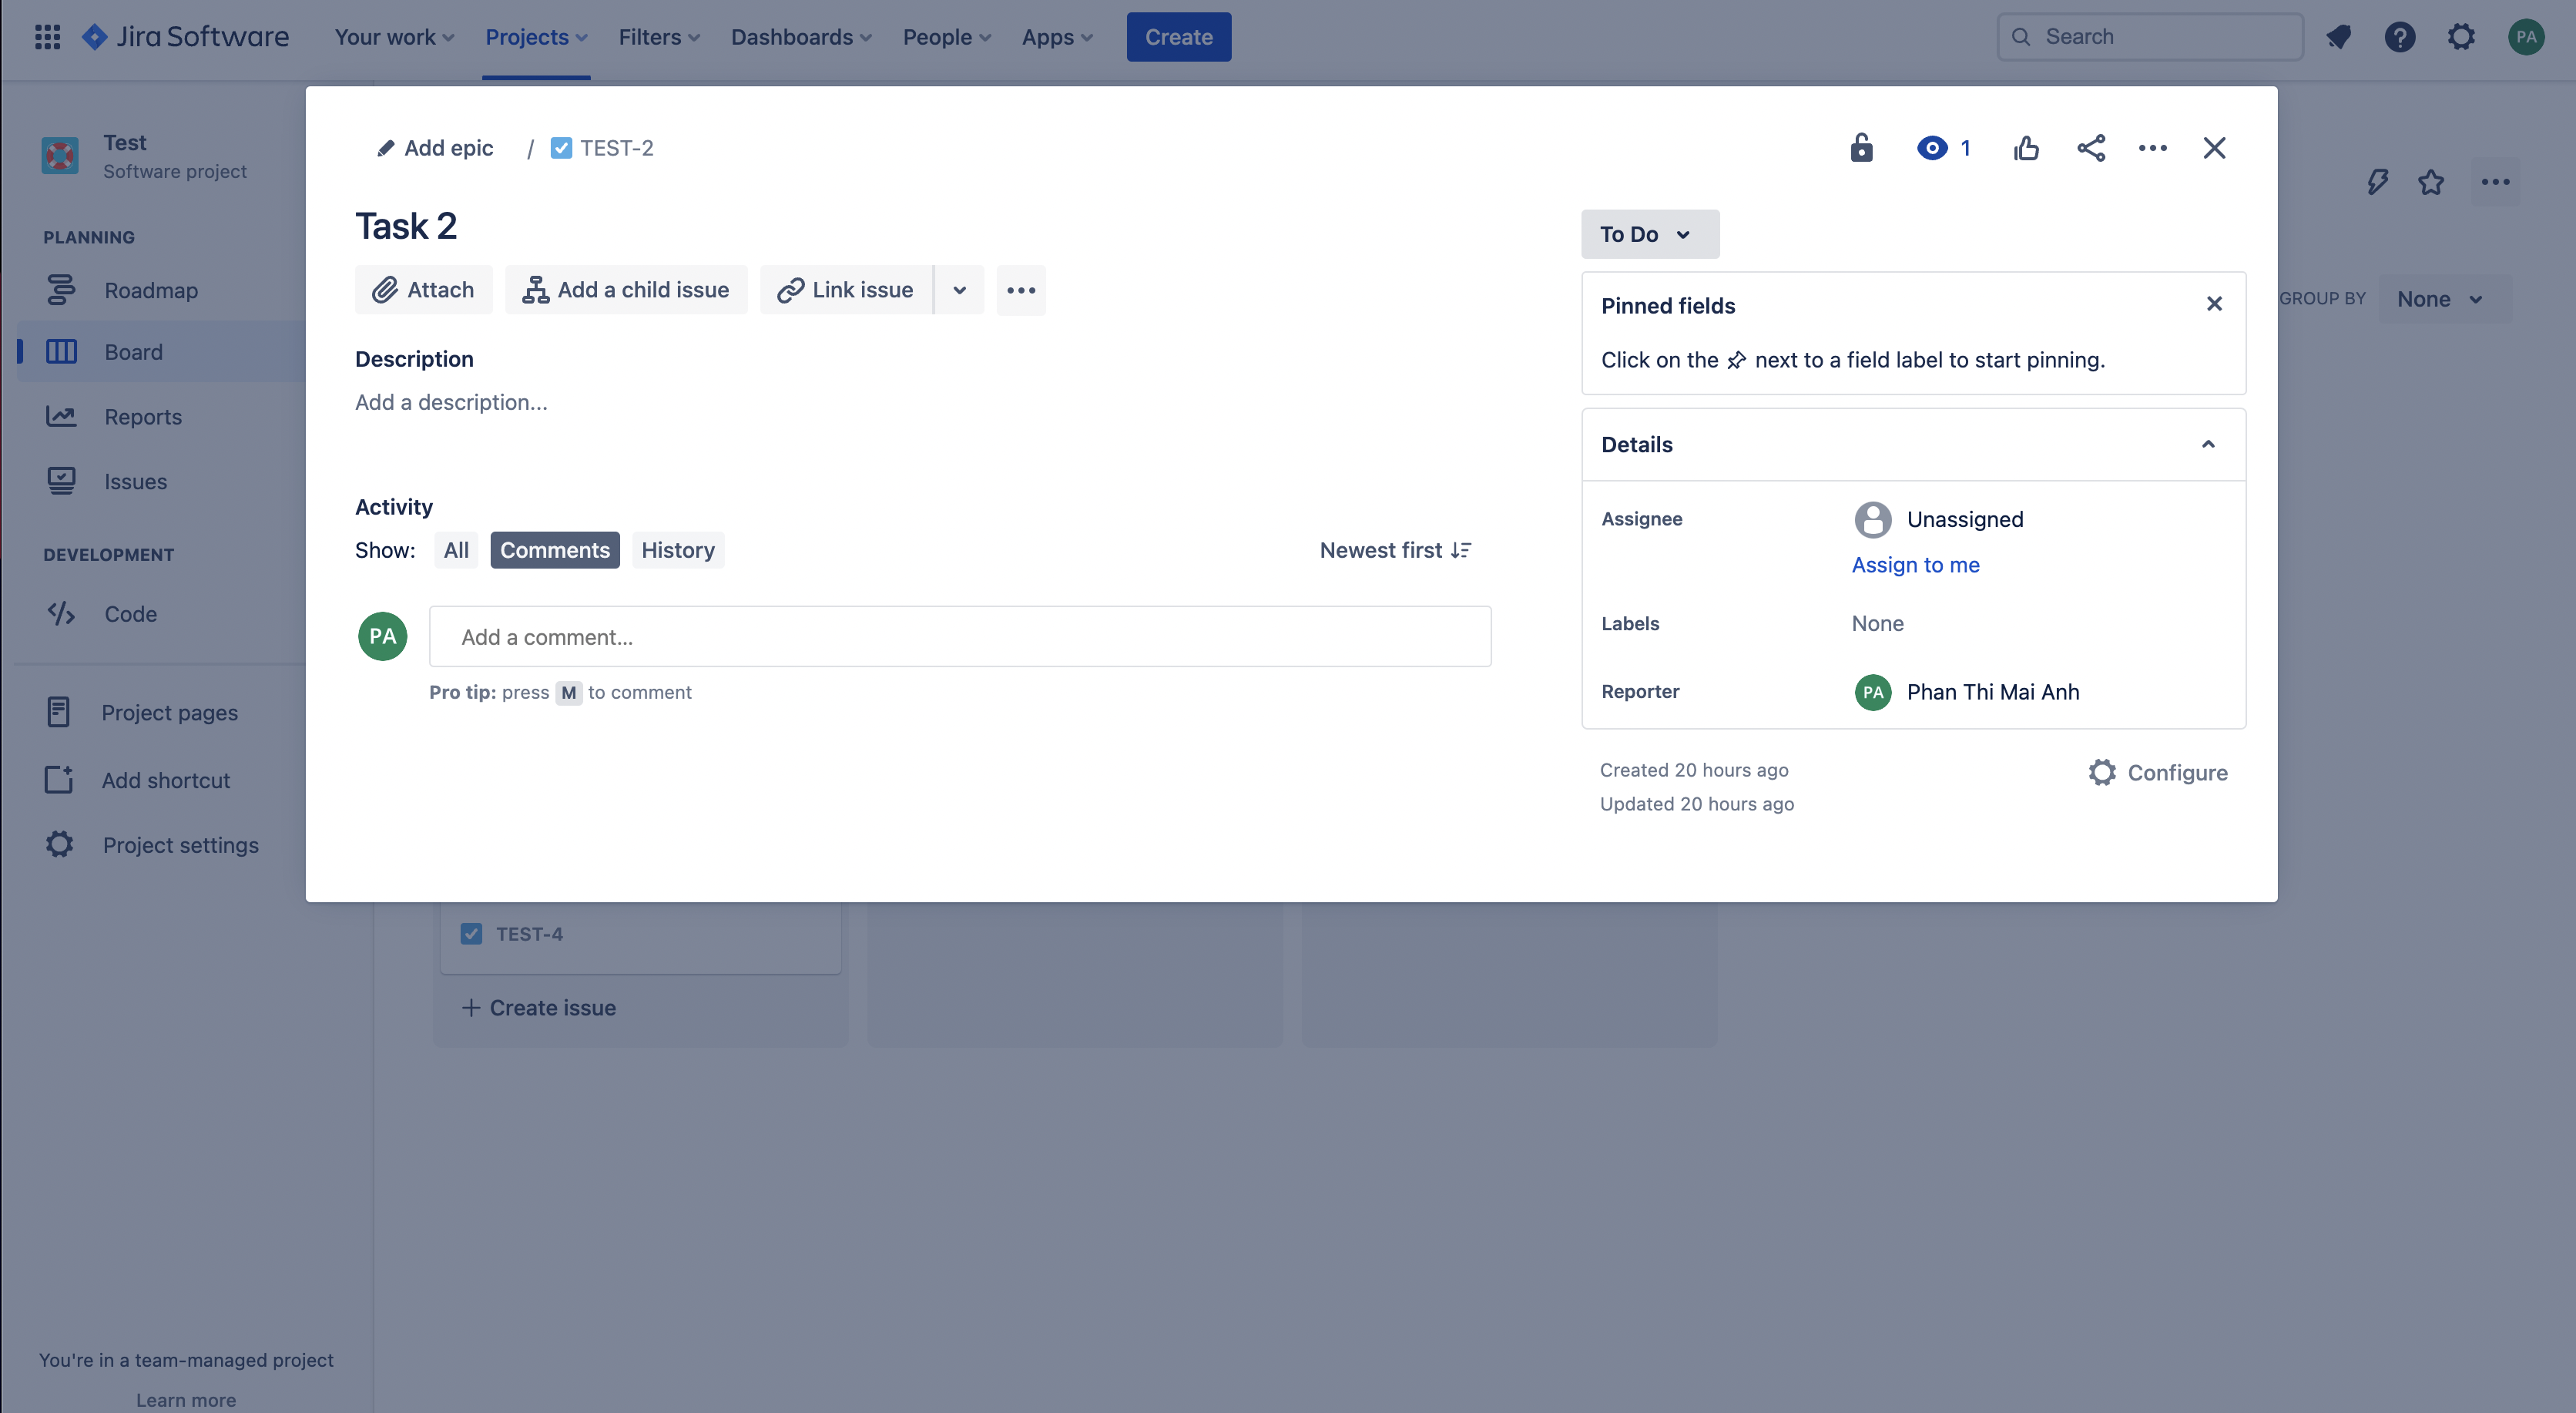Click Add epic pencil link
The width and height of the screenshot is (2576, 1413).
pos(434,148)
